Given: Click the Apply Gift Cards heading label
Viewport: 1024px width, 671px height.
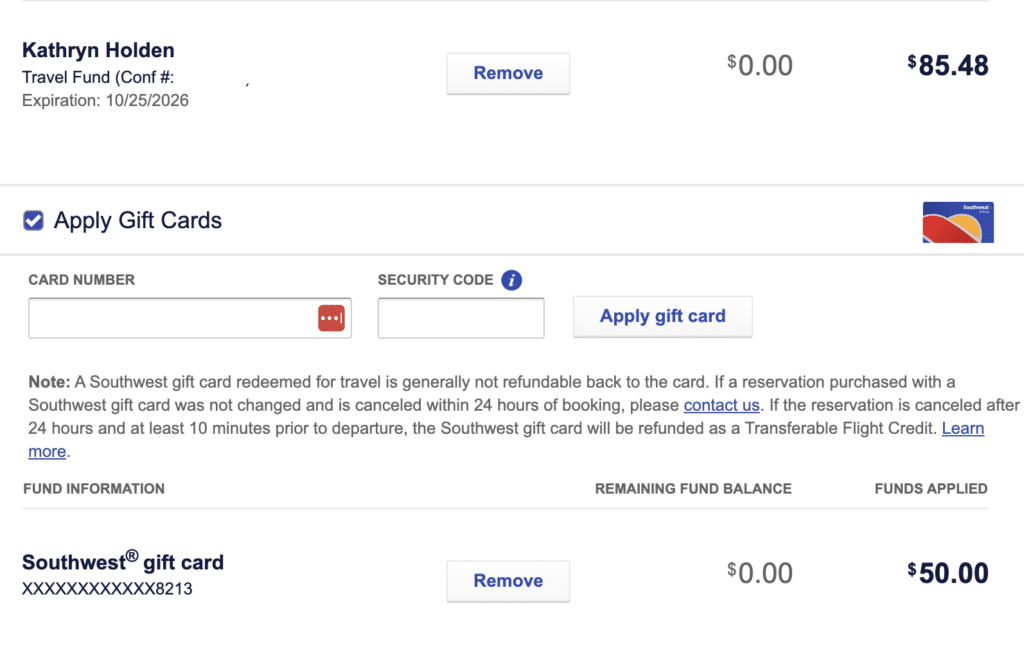Looking at the screenshot, I should 138,221.
